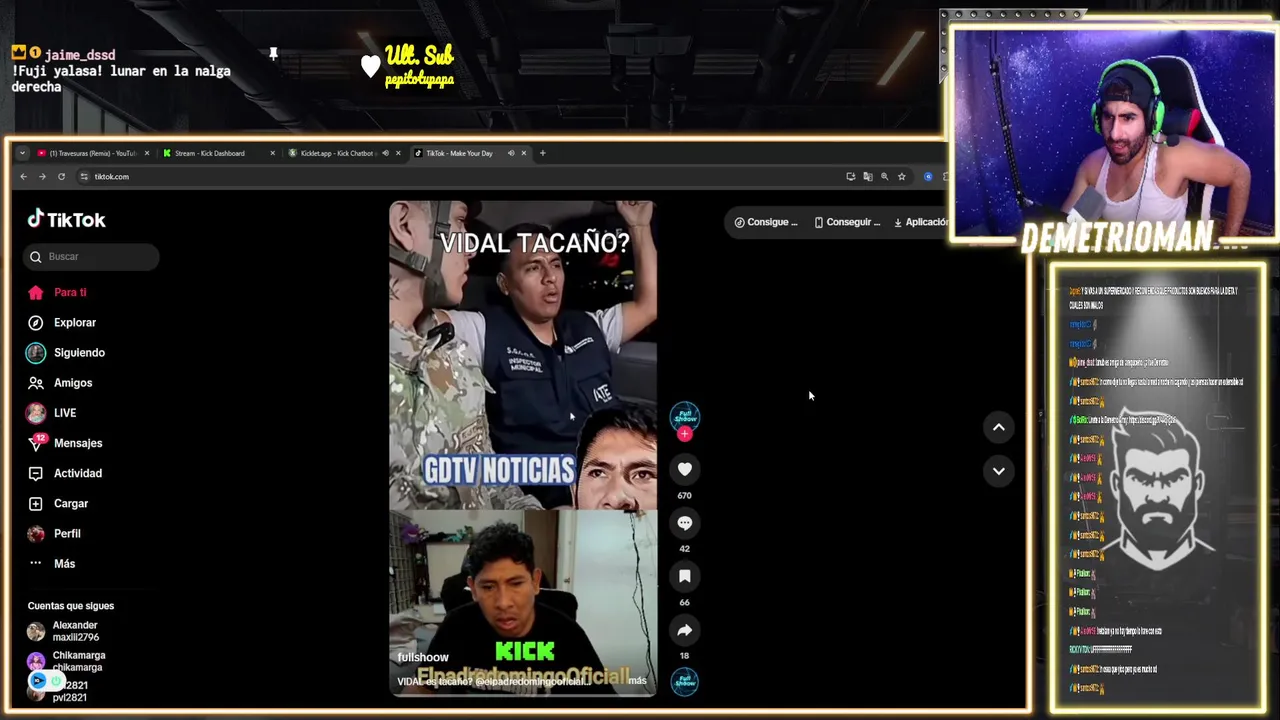Screen dimensions: 1280x720
Task: Save video with bookmark icon
Action: 685,576
